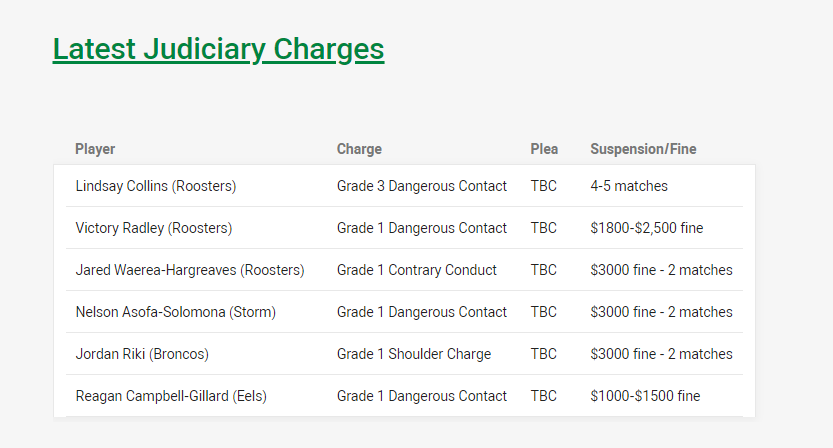
Task: Open the Latest Judiciary Charges link
Action: click(218, 49)
